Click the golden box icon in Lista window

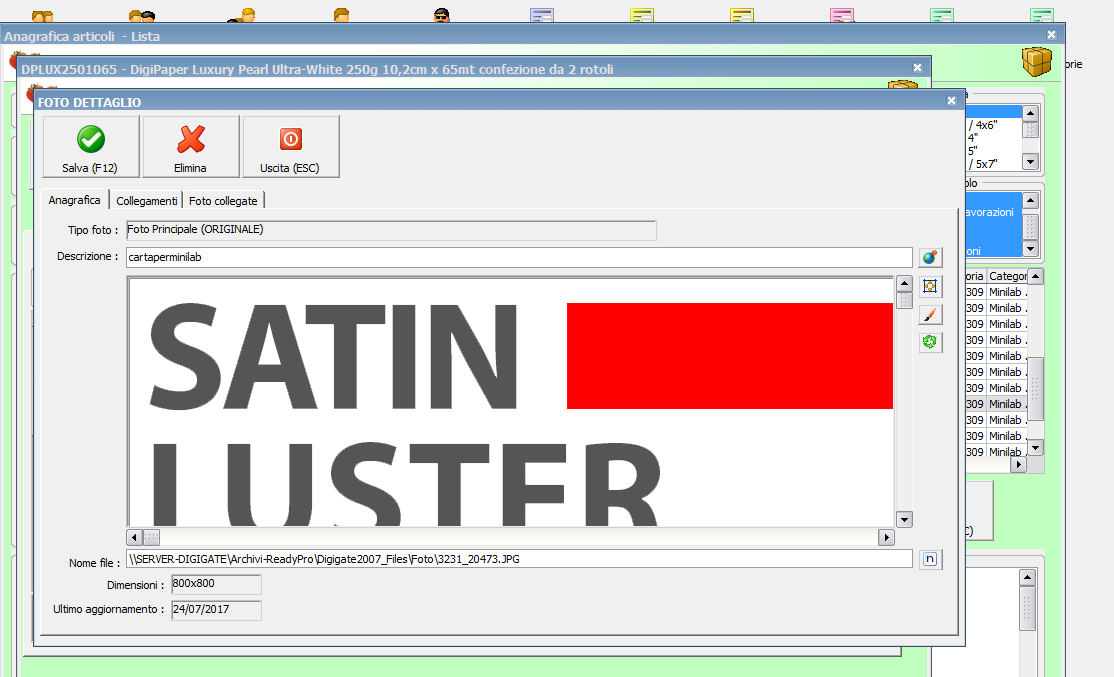1037,62
